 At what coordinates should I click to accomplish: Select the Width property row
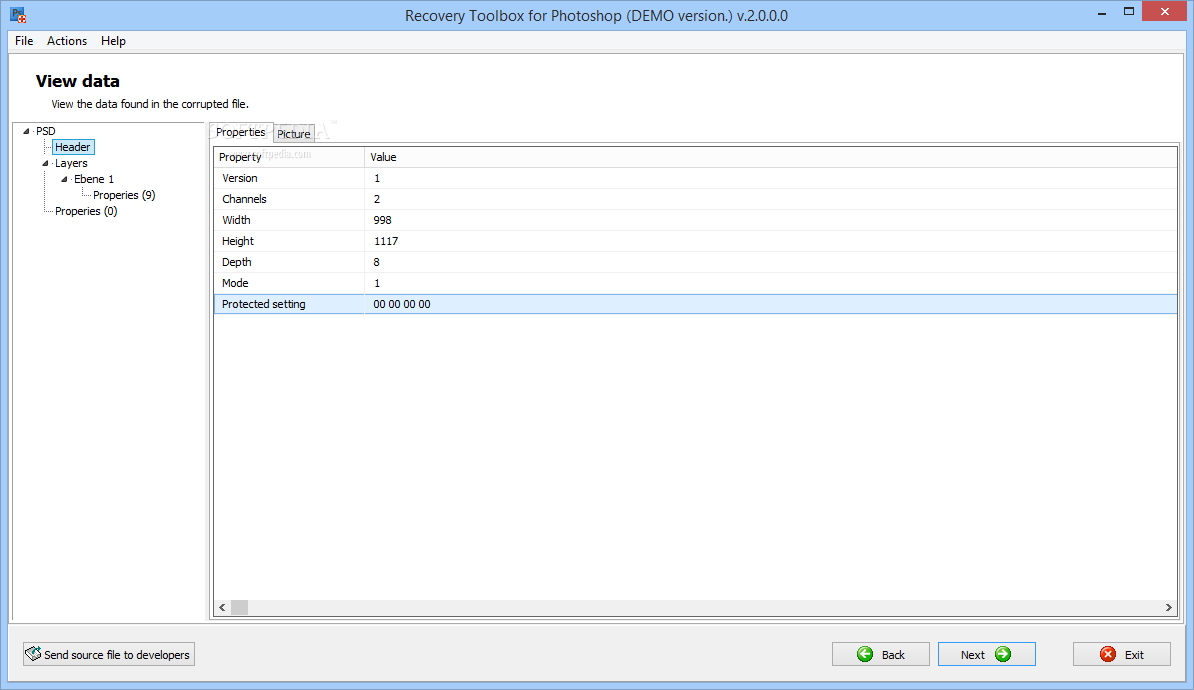[x=695, y=220]
